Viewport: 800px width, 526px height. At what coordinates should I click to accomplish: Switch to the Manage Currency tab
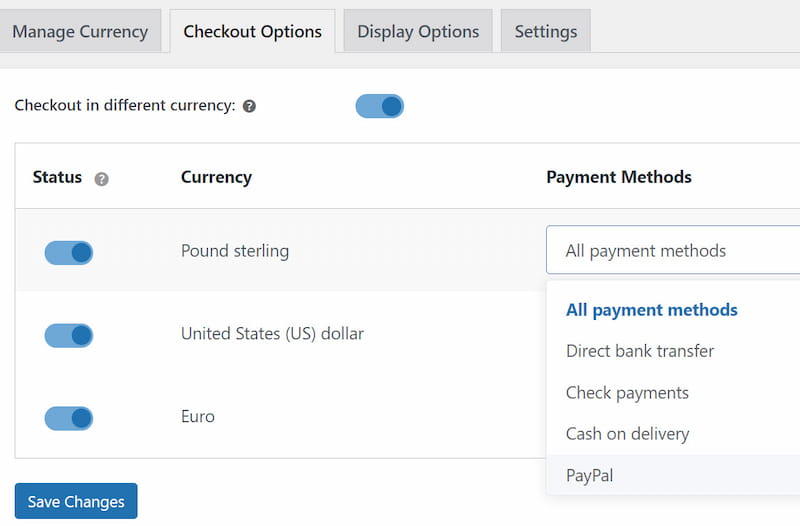[x=80, y=31]
